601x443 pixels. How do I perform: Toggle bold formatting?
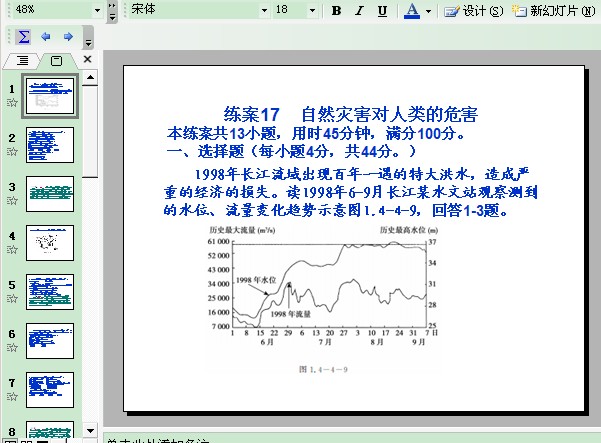click(337, 11)
